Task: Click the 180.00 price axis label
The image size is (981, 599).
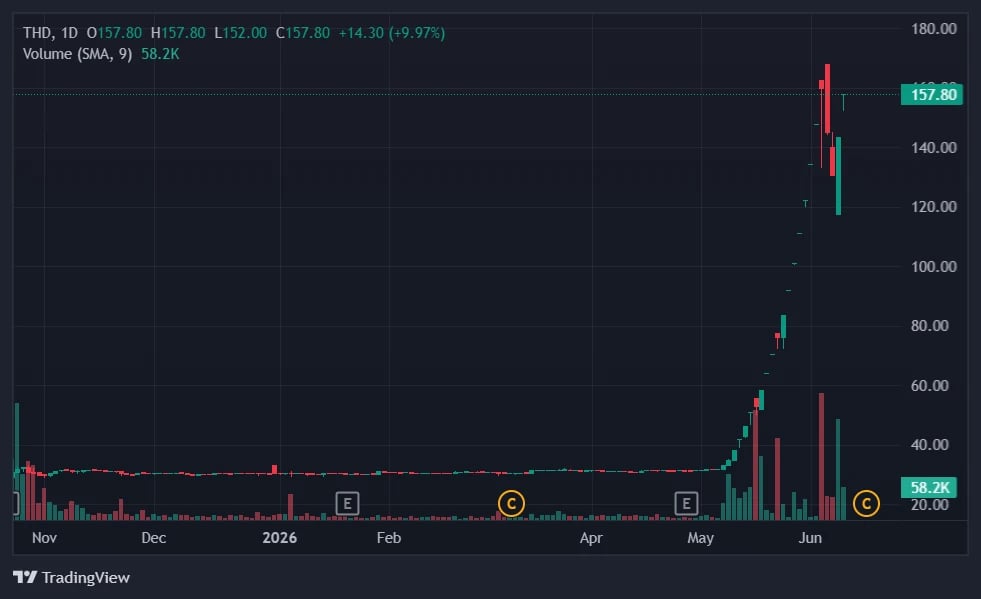Action: 933,29
